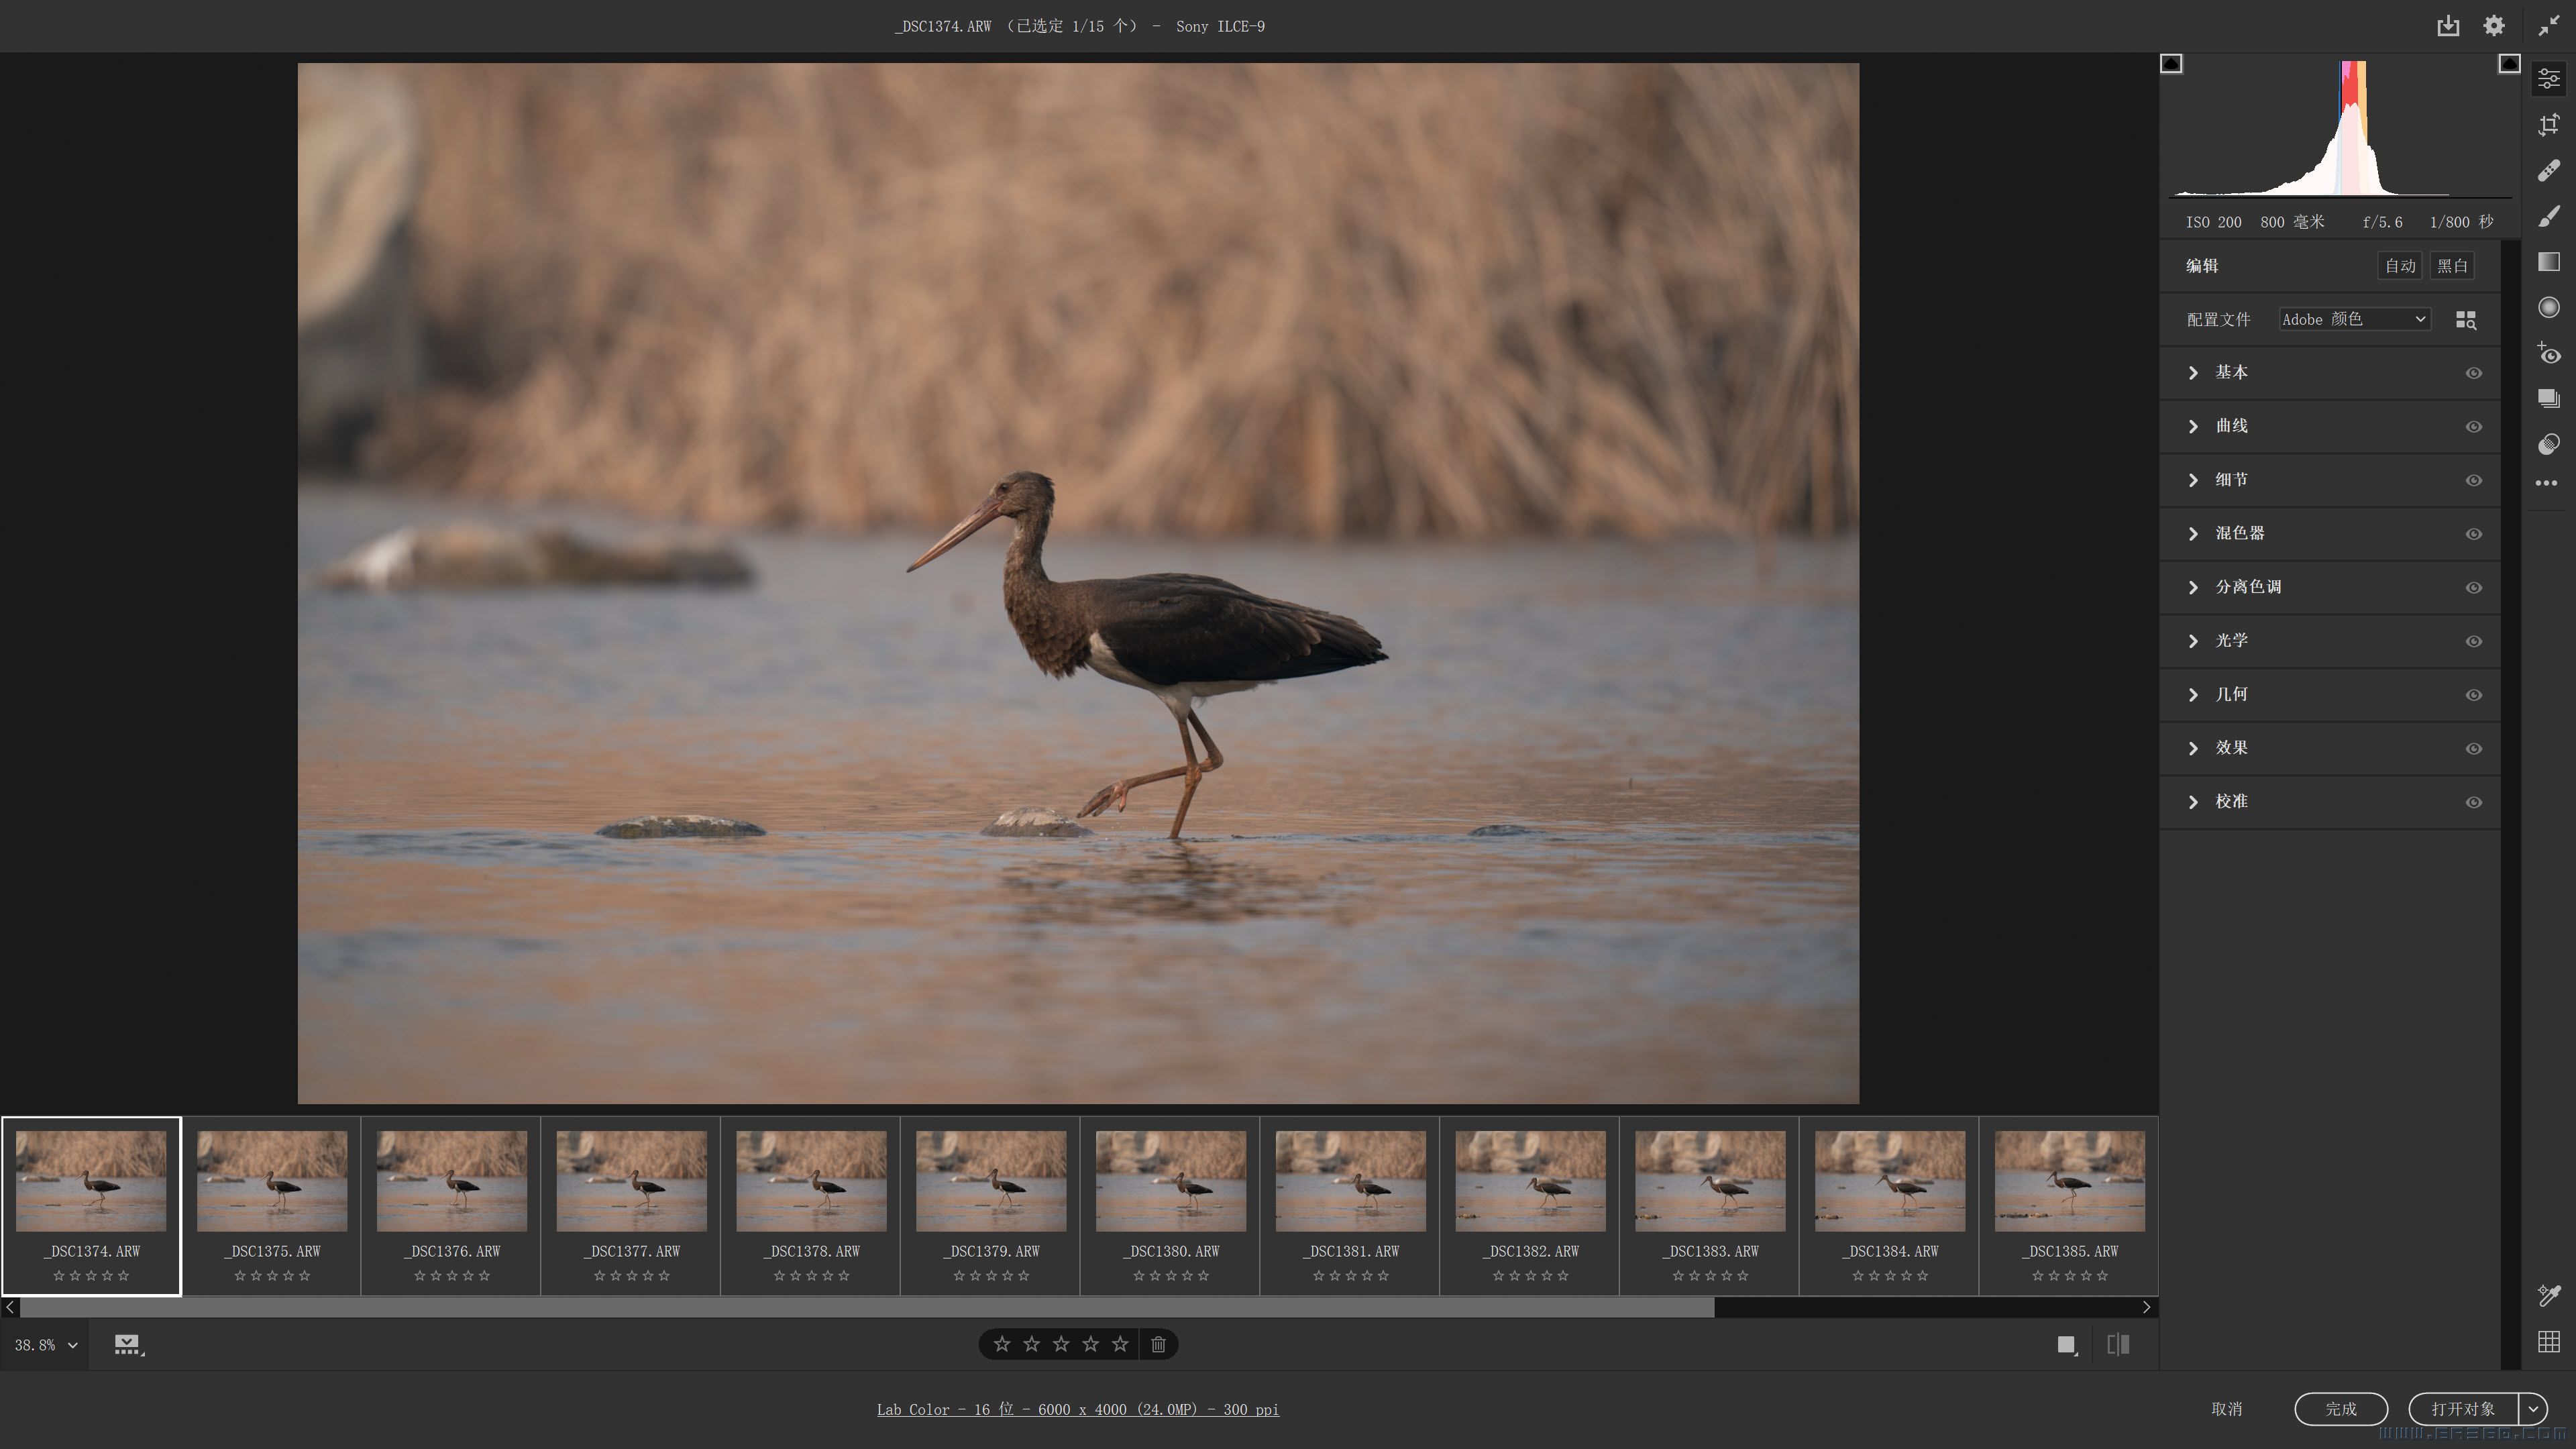
Task: Toggle visibility of 基本 panel edits
Action: click(2473, 373)
